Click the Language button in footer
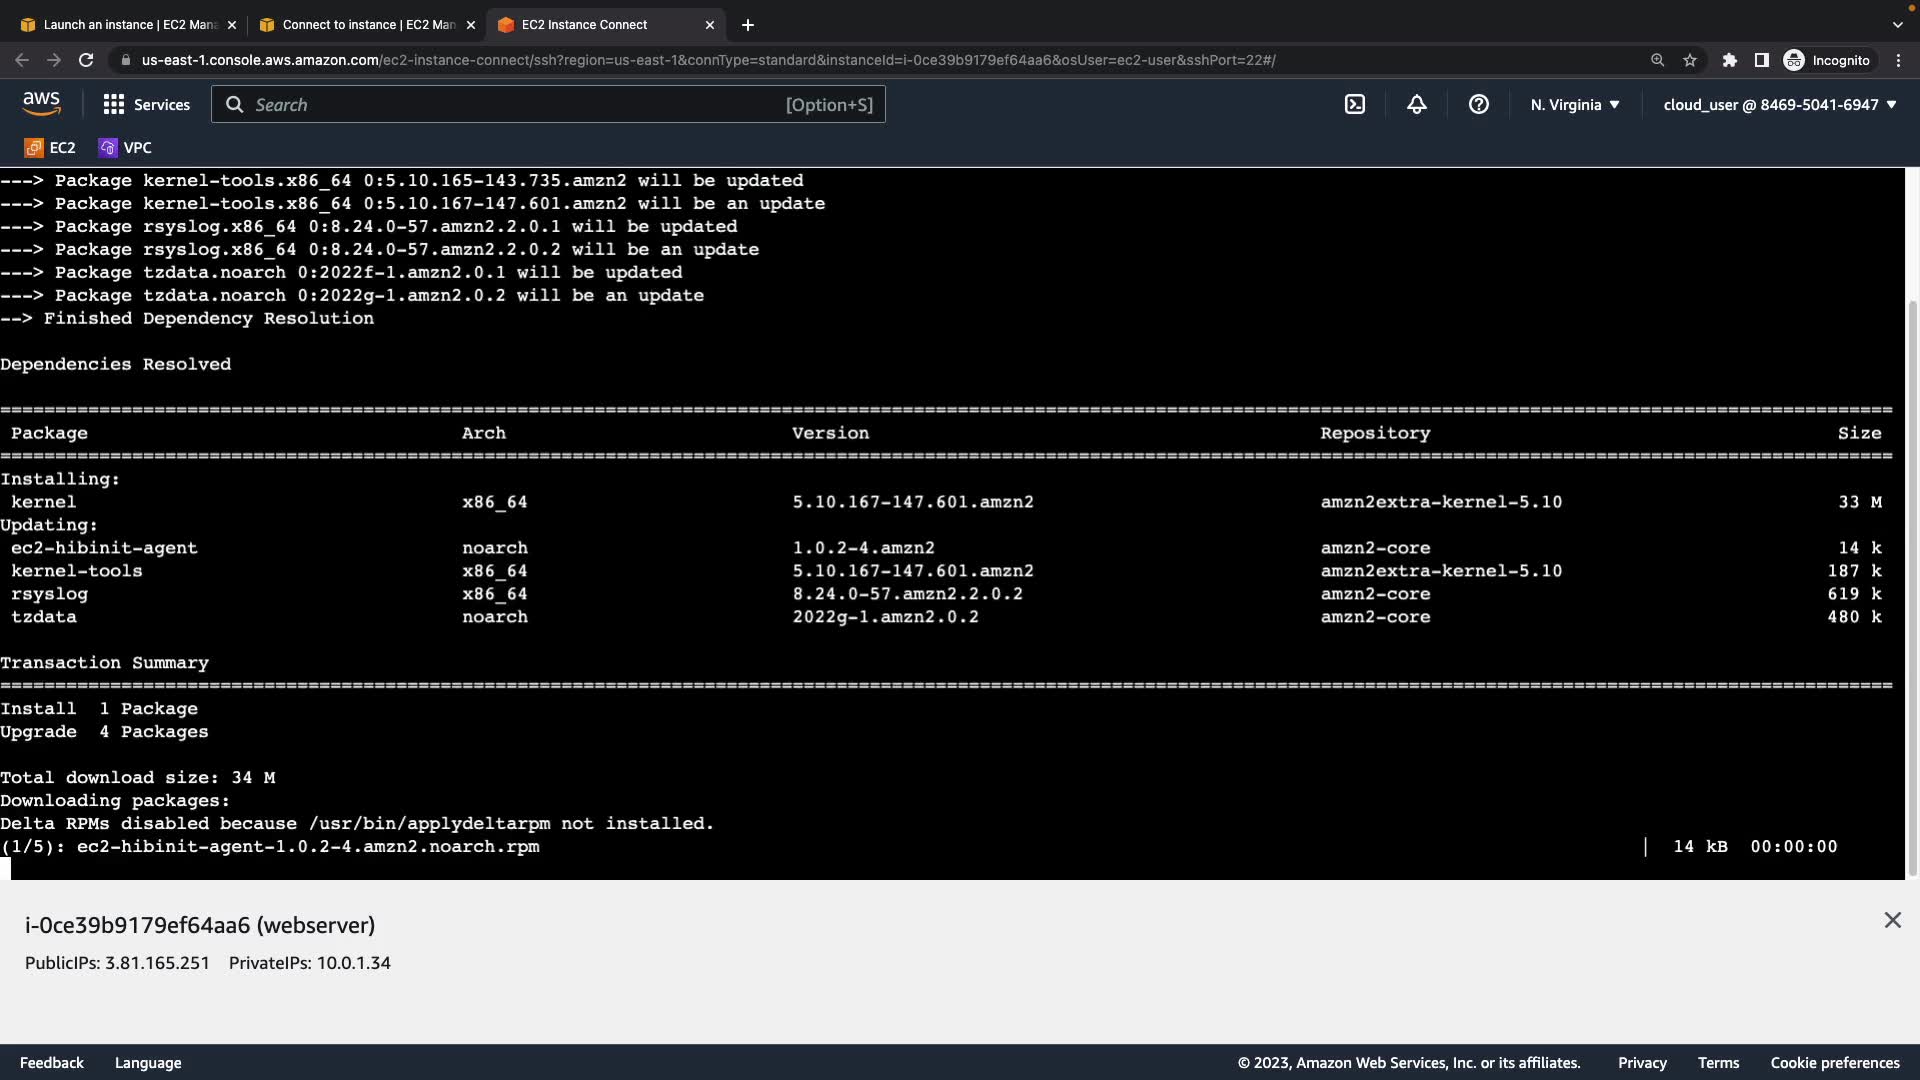The width and height of the screenshot is (1920, 1080). (x=148, y=1063)
